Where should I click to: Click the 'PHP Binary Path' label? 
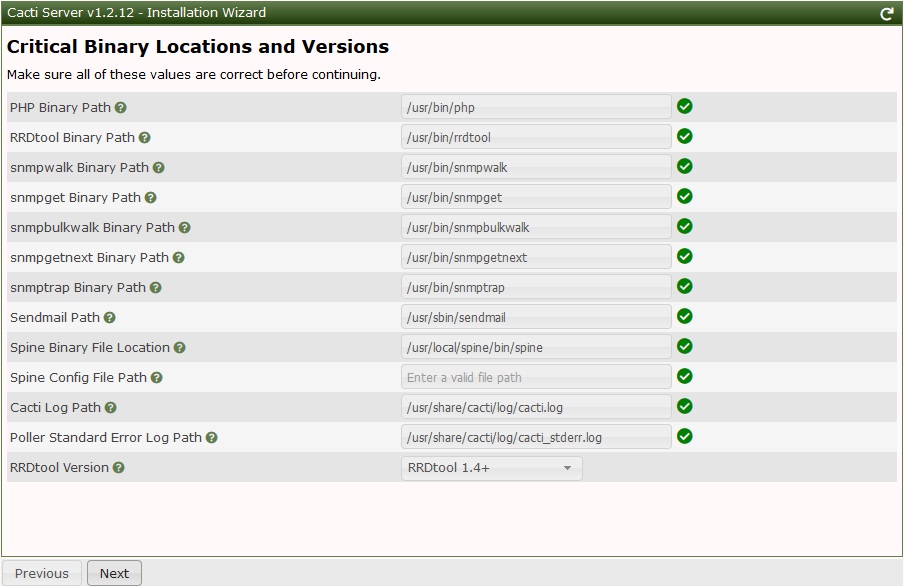click(x=60, y=108)
